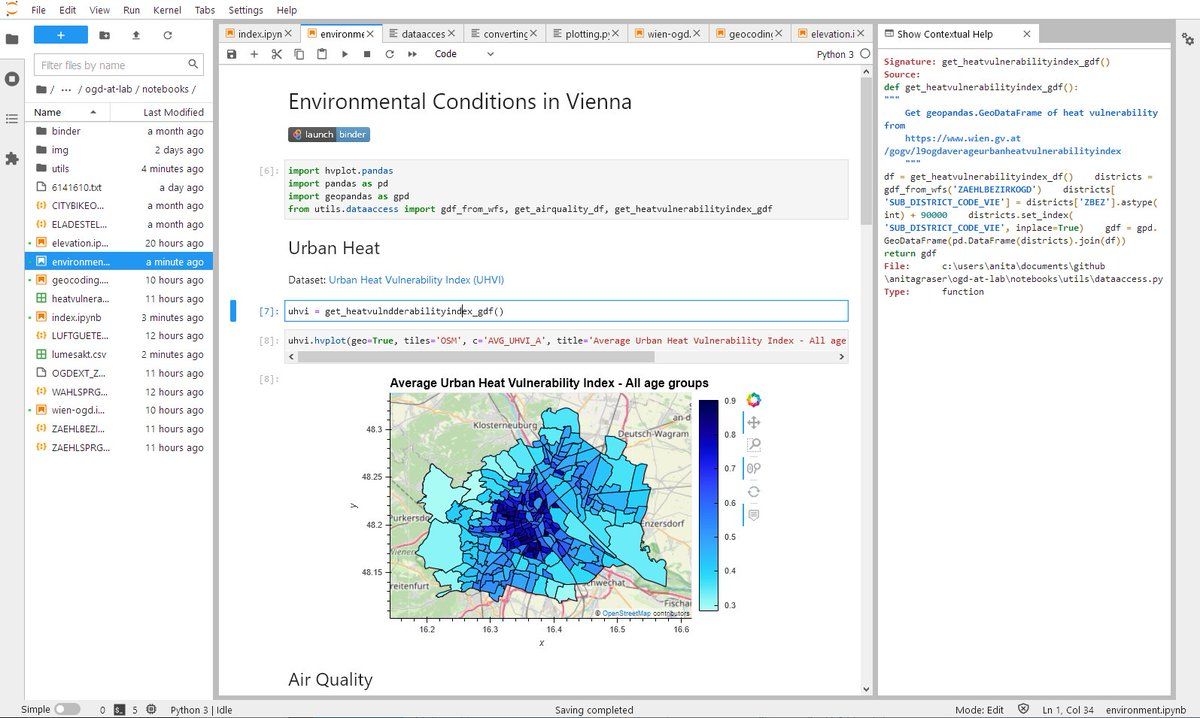
Task: Open the Run menu
Action: (x=132, y=10)
